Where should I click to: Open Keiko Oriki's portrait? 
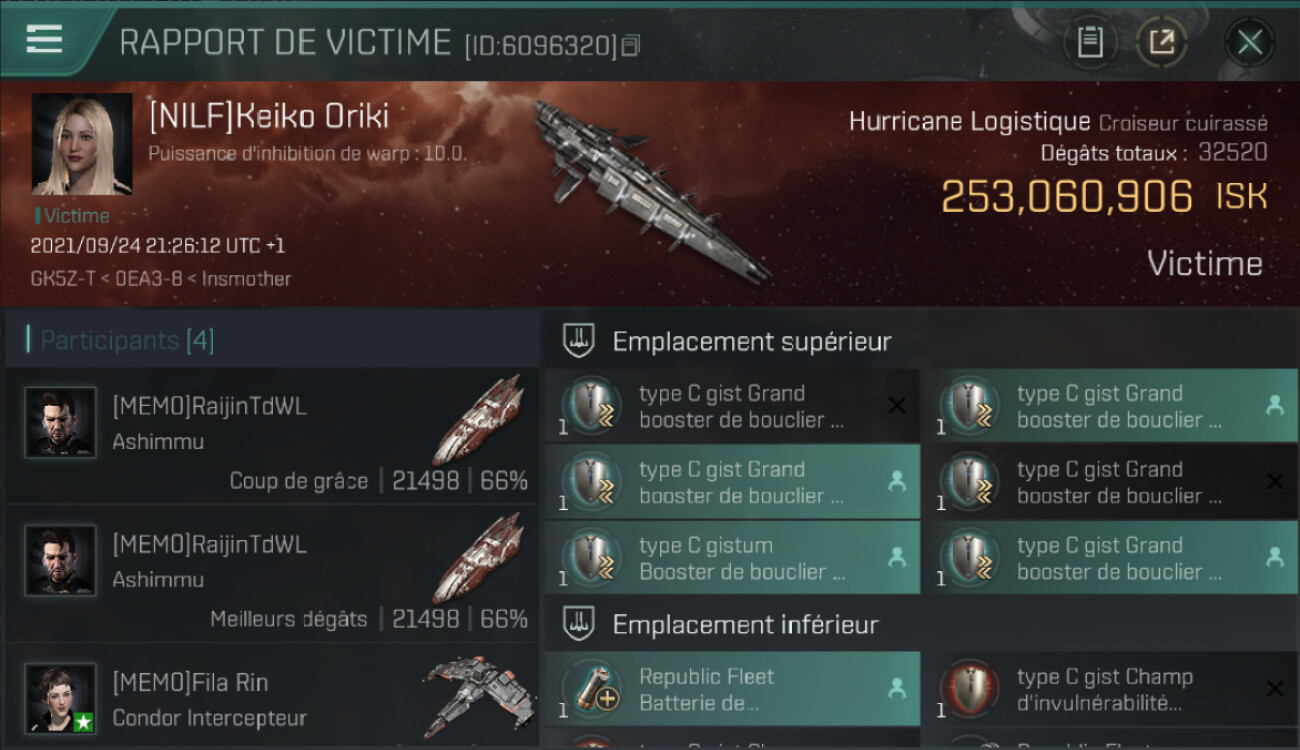pos(82,144)
